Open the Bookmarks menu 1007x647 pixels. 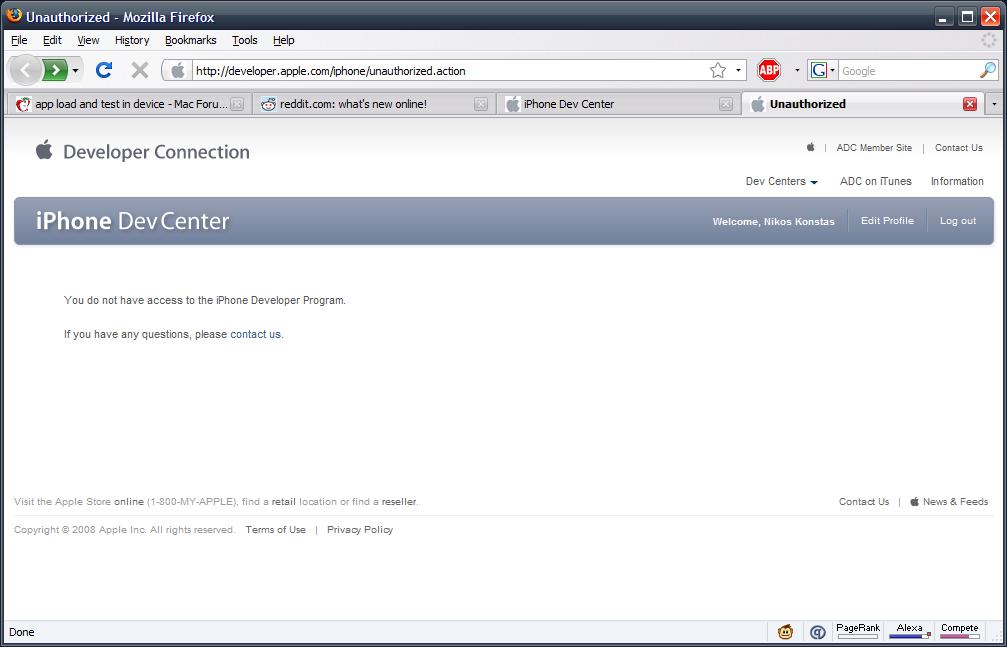191,40
